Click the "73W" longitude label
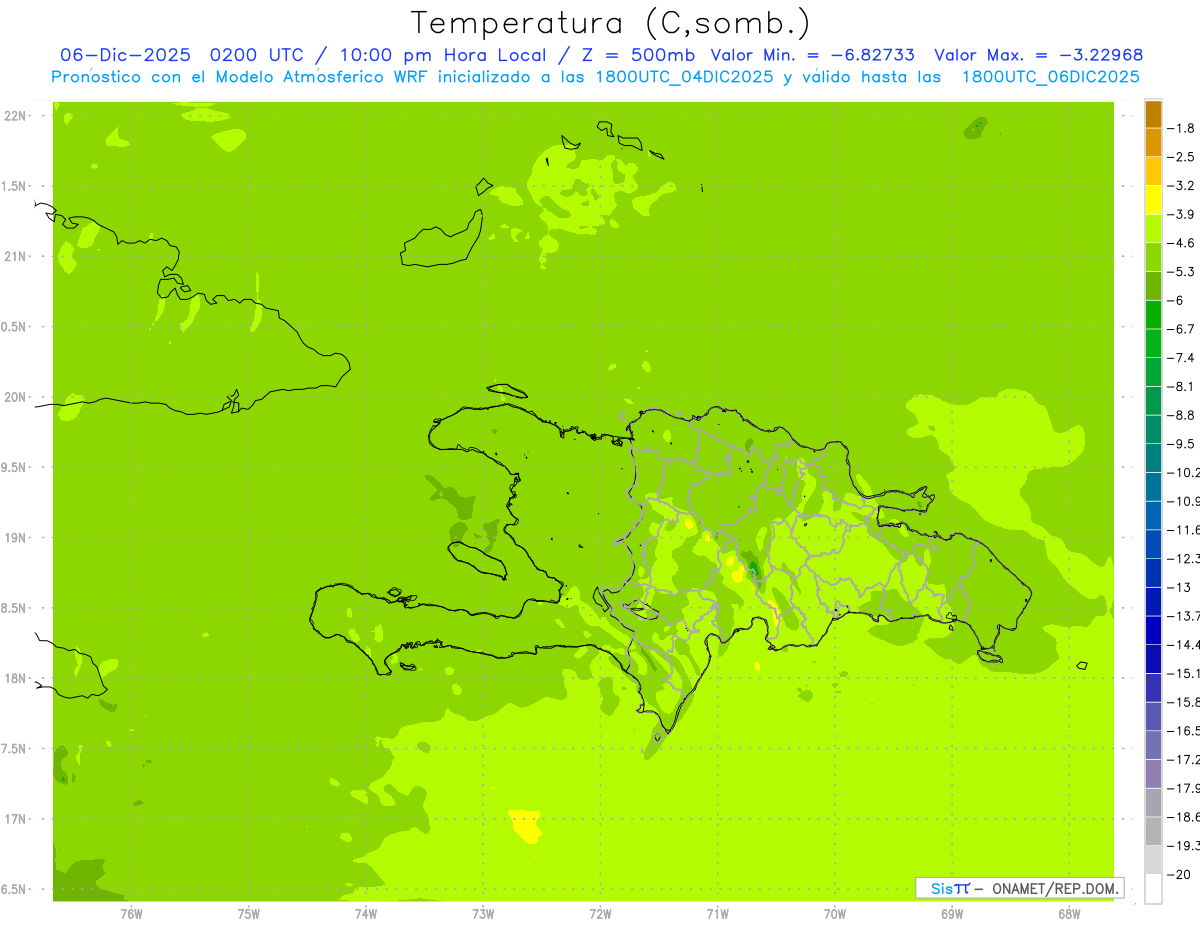 click(x=483, y=914)
